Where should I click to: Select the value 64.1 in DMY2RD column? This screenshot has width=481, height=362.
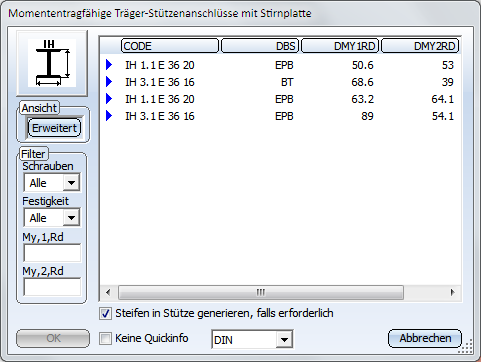coord(443,99)
